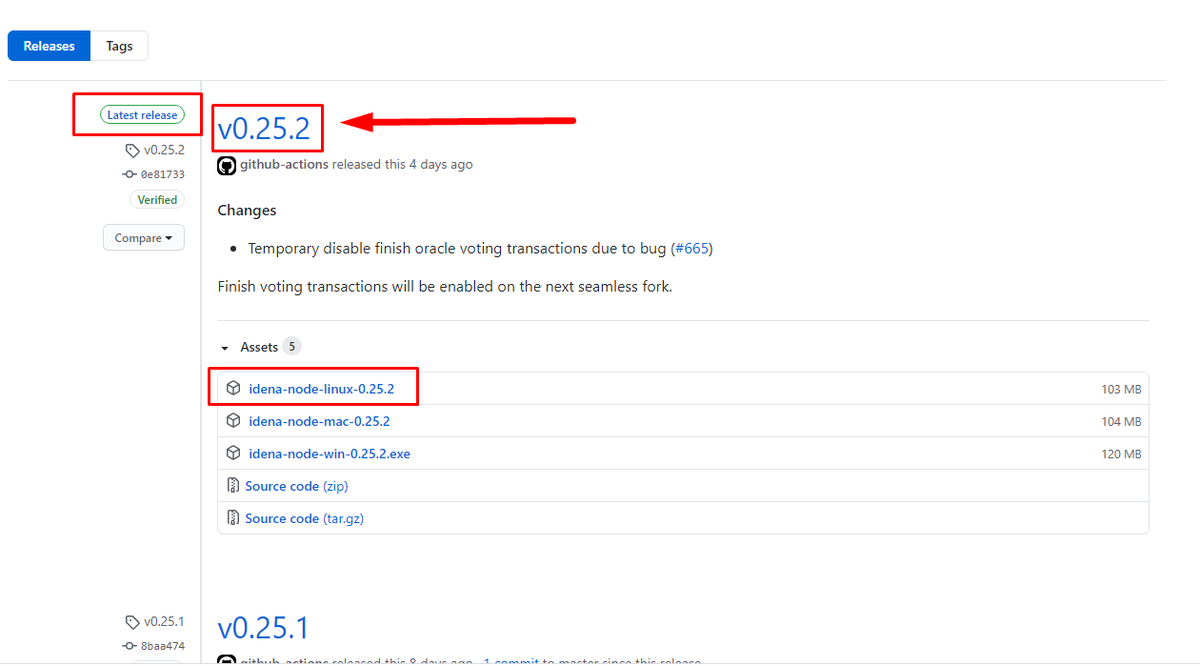The image size is (1200, 666).
Task: Click package icon for idena-node-linux-0.25.2
Action: [233, 389]
